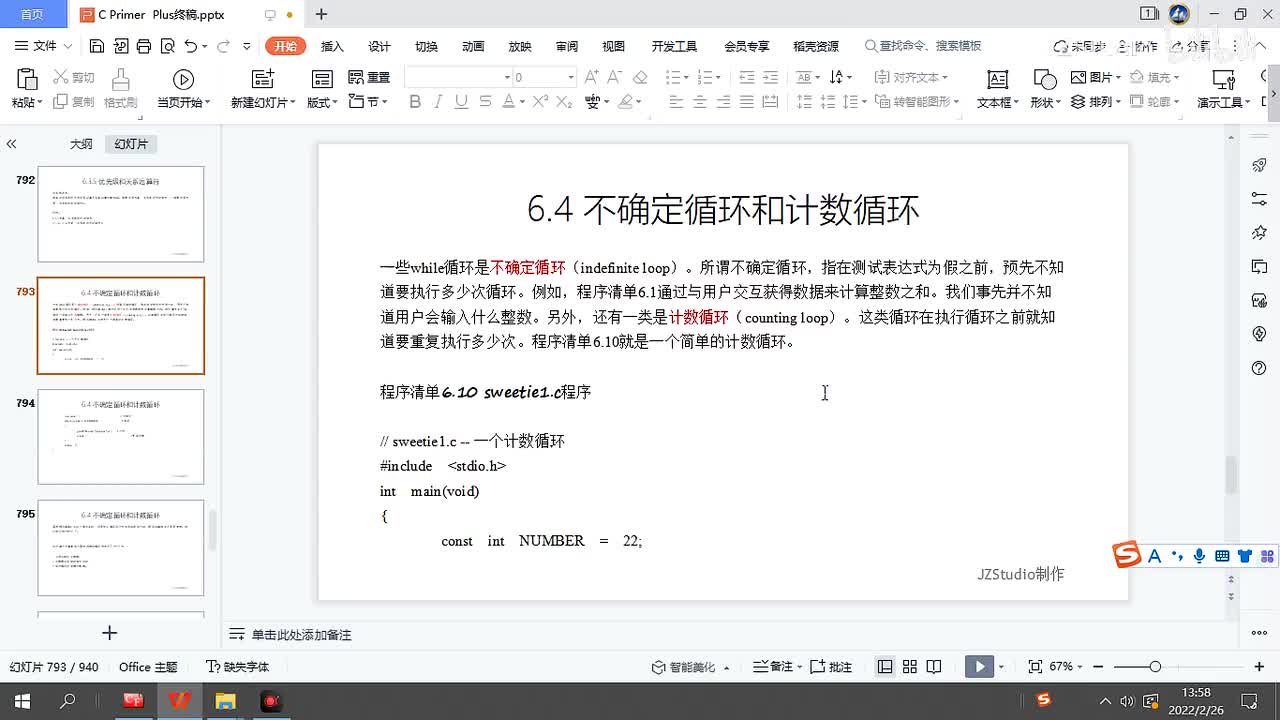Click the Presentation Tools (演示工具) icon
Viewport: 1280px width, 720px height.
(1224, 80)
